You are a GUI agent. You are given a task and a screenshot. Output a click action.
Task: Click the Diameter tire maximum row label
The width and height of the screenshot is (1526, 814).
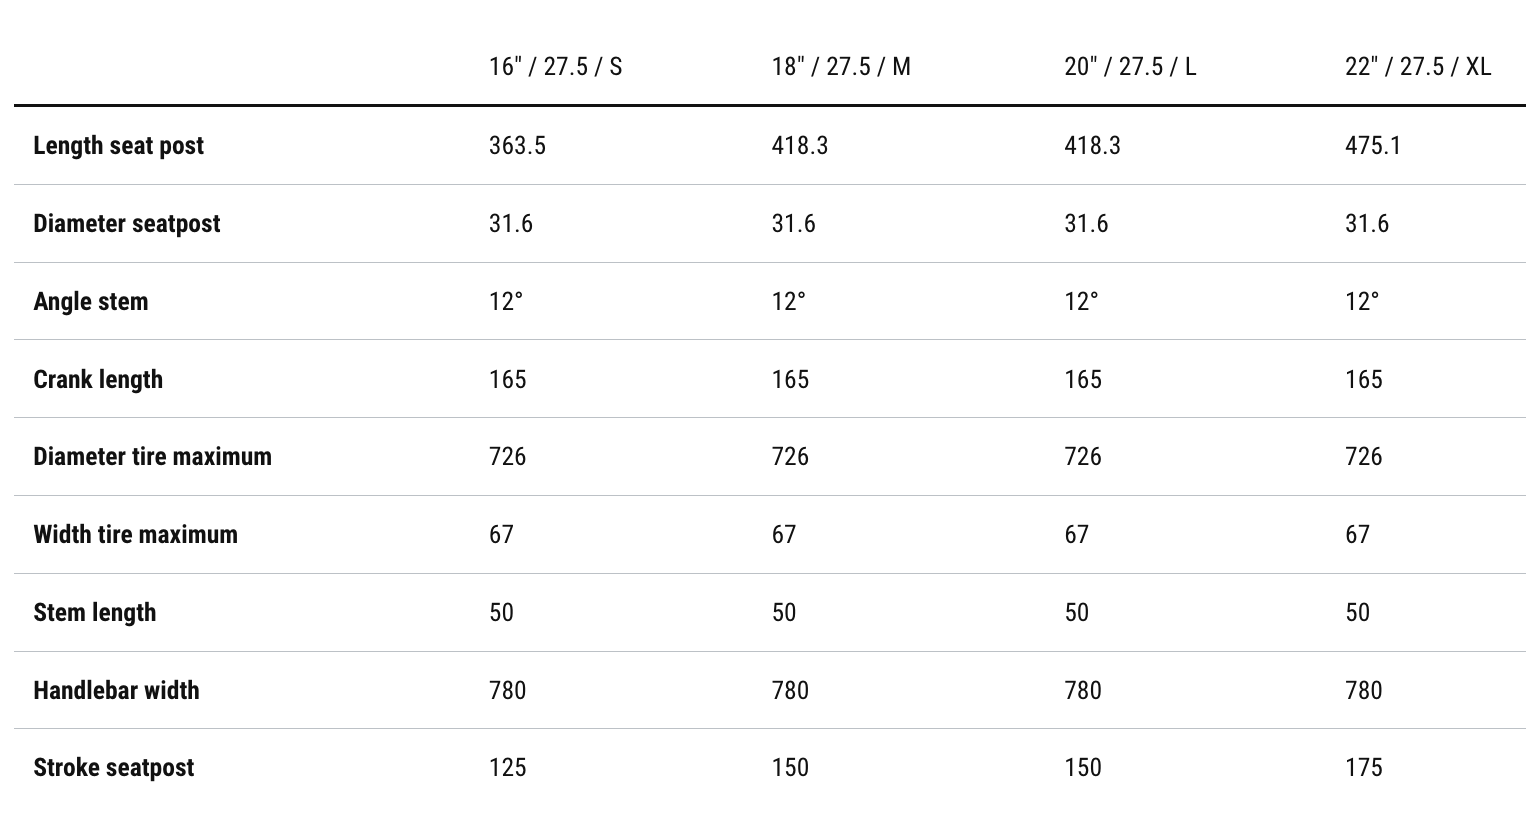click(152, 457)
